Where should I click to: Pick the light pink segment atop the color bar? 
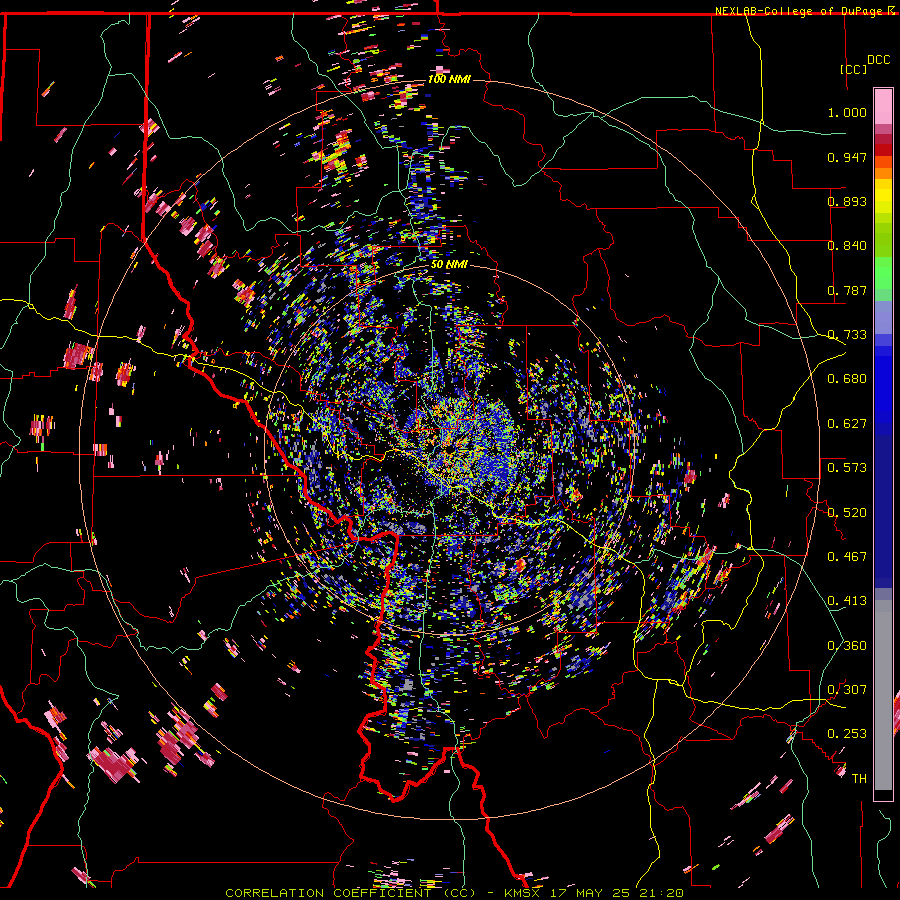[883, 107]
